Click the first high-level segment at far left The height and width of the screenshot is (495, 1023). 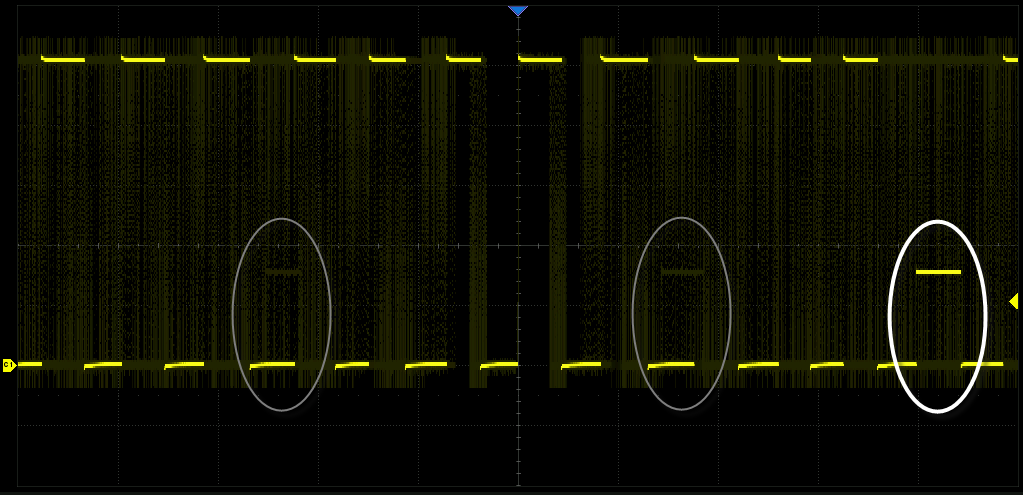tap(63, 60)
